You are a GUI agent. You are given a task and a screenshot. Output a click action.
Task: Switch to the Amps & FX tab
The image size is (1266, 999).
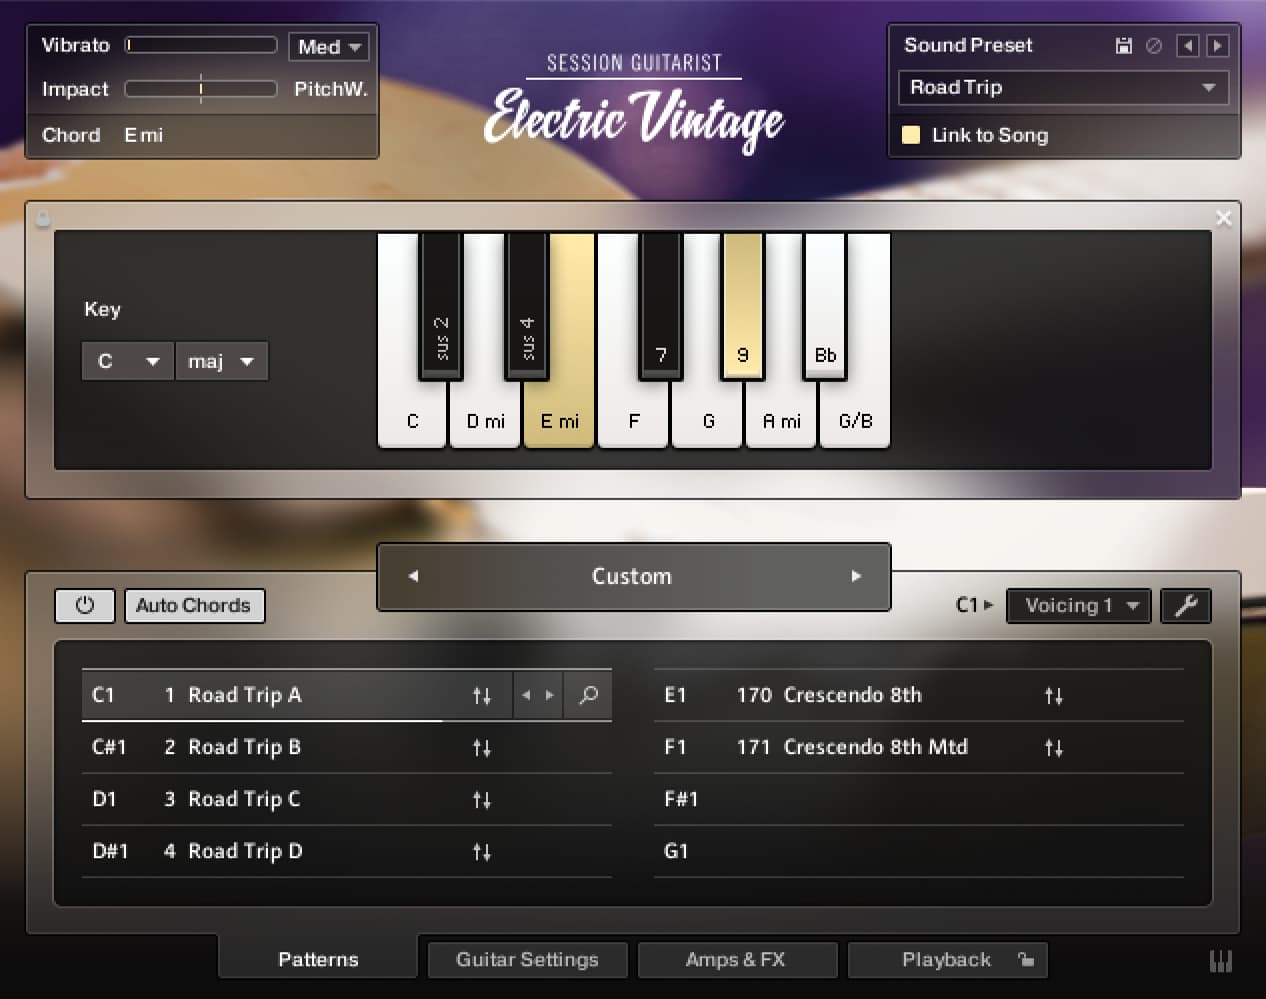coord(737,960)
